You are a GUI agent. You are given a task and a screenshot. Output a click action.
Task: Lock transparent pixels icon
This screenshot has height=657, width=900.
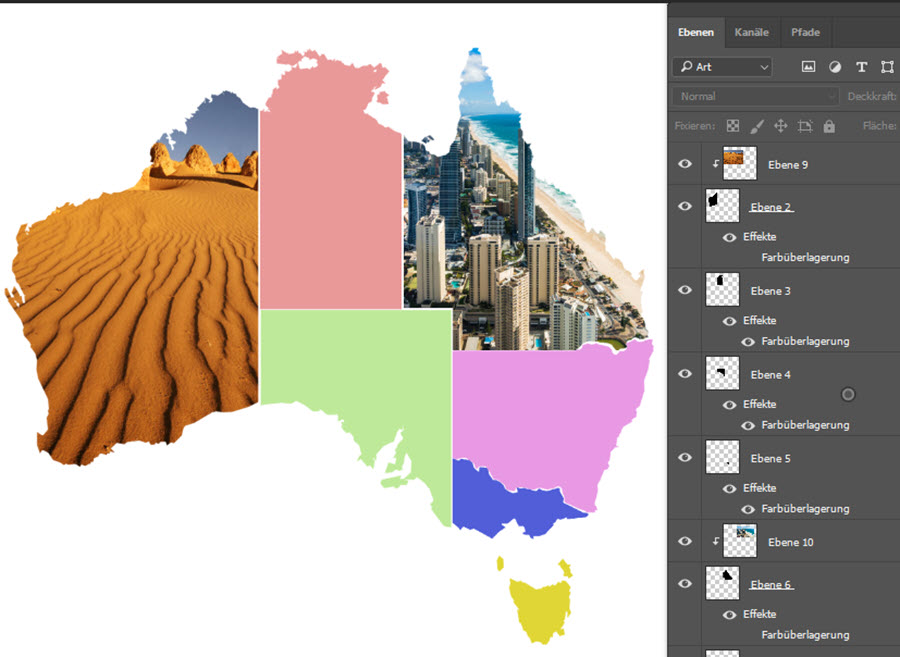tap(733, 126)
